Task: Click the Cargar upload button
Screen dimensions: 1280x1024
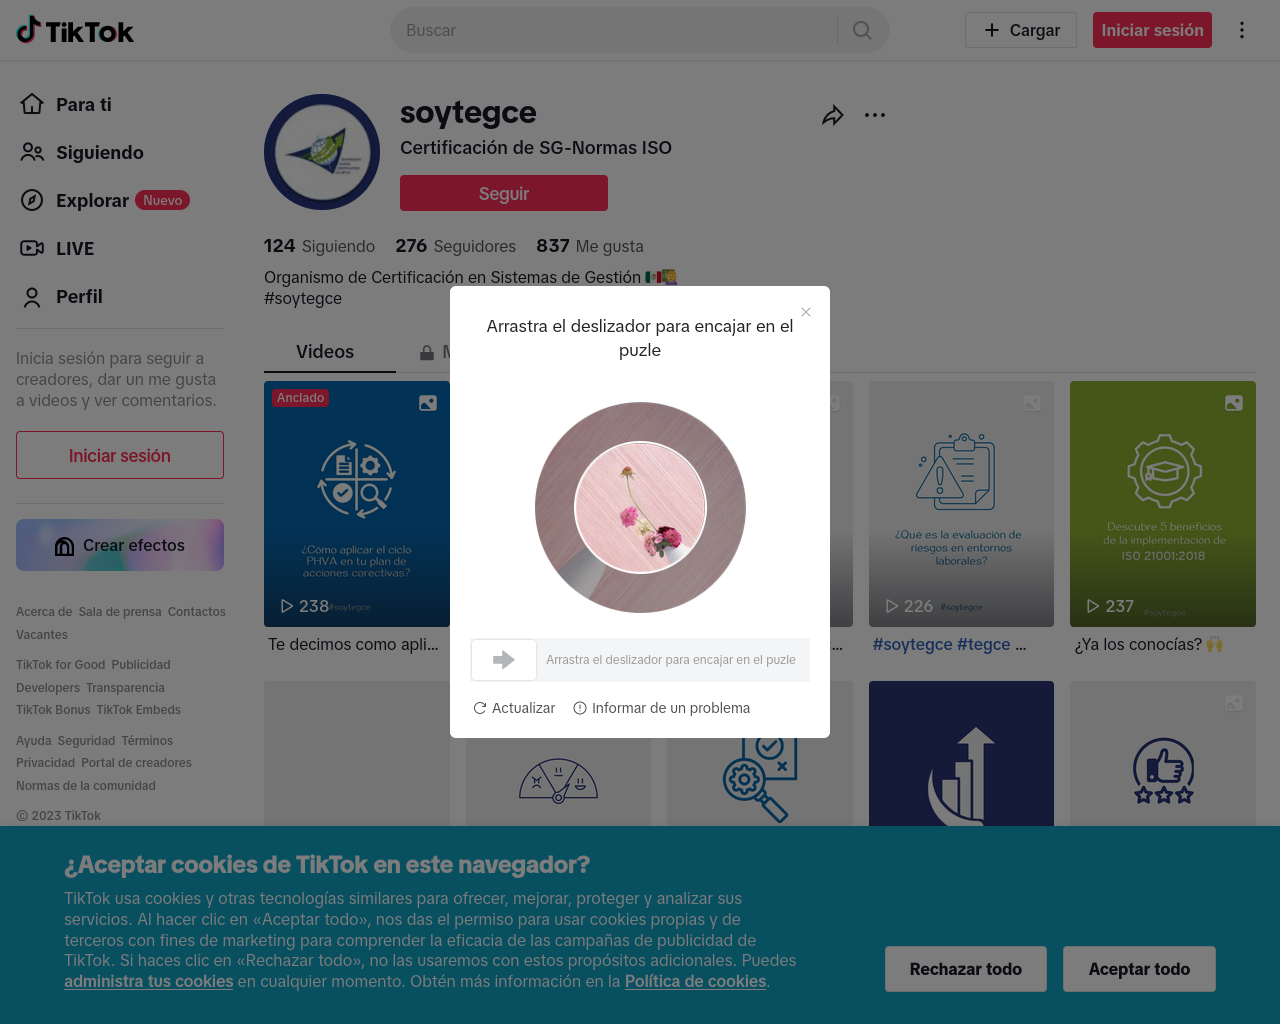Action: [x=1021, y=30]
